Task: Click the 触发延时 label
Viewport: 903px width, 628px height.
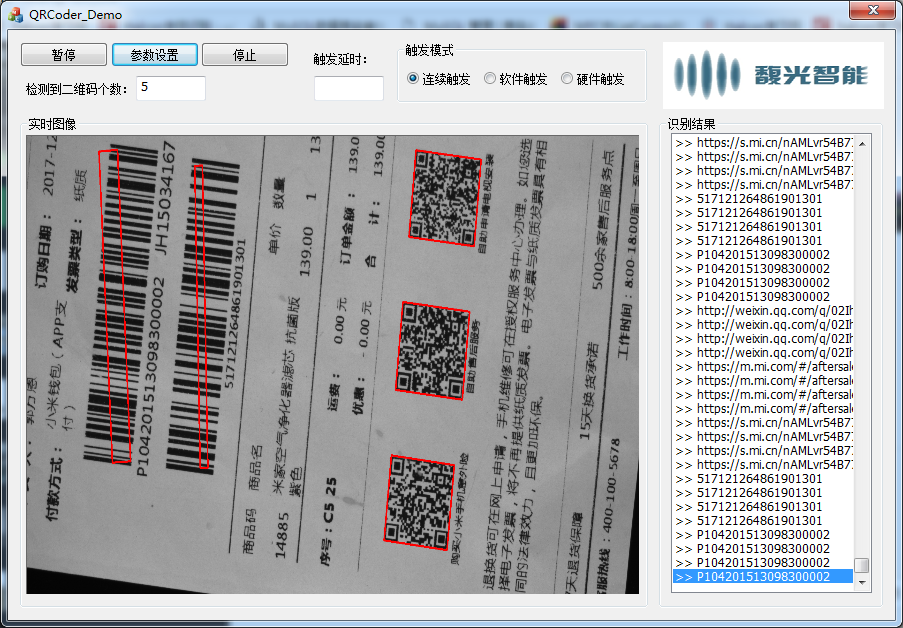Action: [x=340, y=59]
